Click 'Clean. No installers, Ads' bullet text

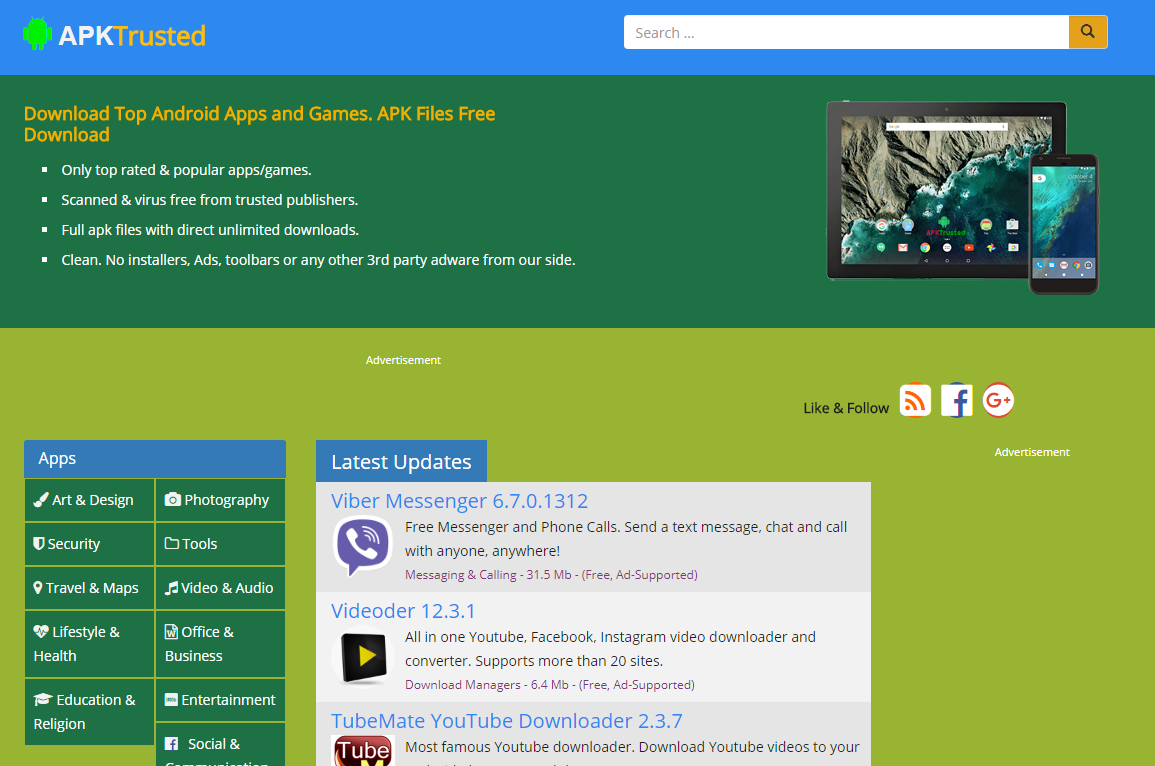click(x=318, y=260)
